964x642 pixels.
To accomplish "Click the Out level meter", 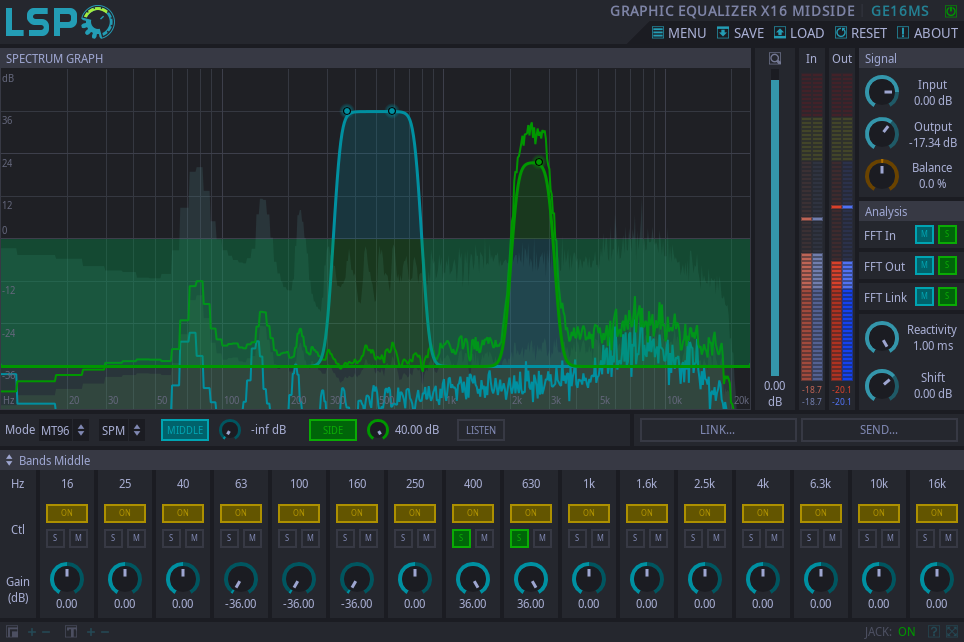I will coord(842,226).
